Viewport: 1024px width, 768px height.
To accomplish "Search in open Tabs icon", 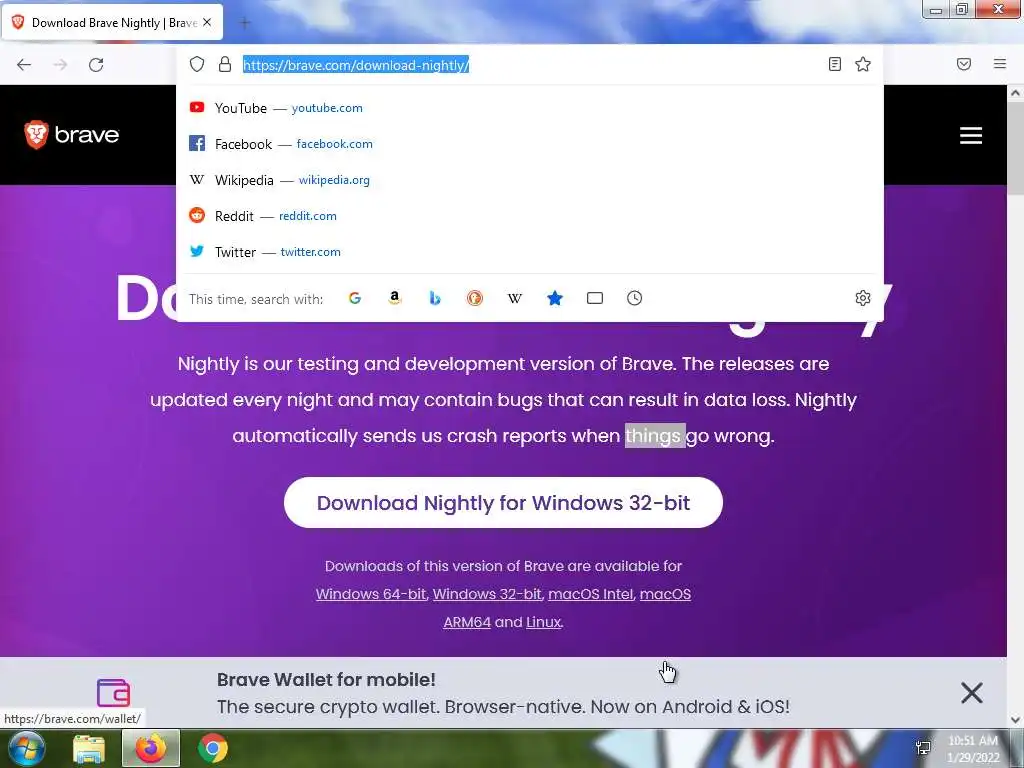I will tap(595, 298).
